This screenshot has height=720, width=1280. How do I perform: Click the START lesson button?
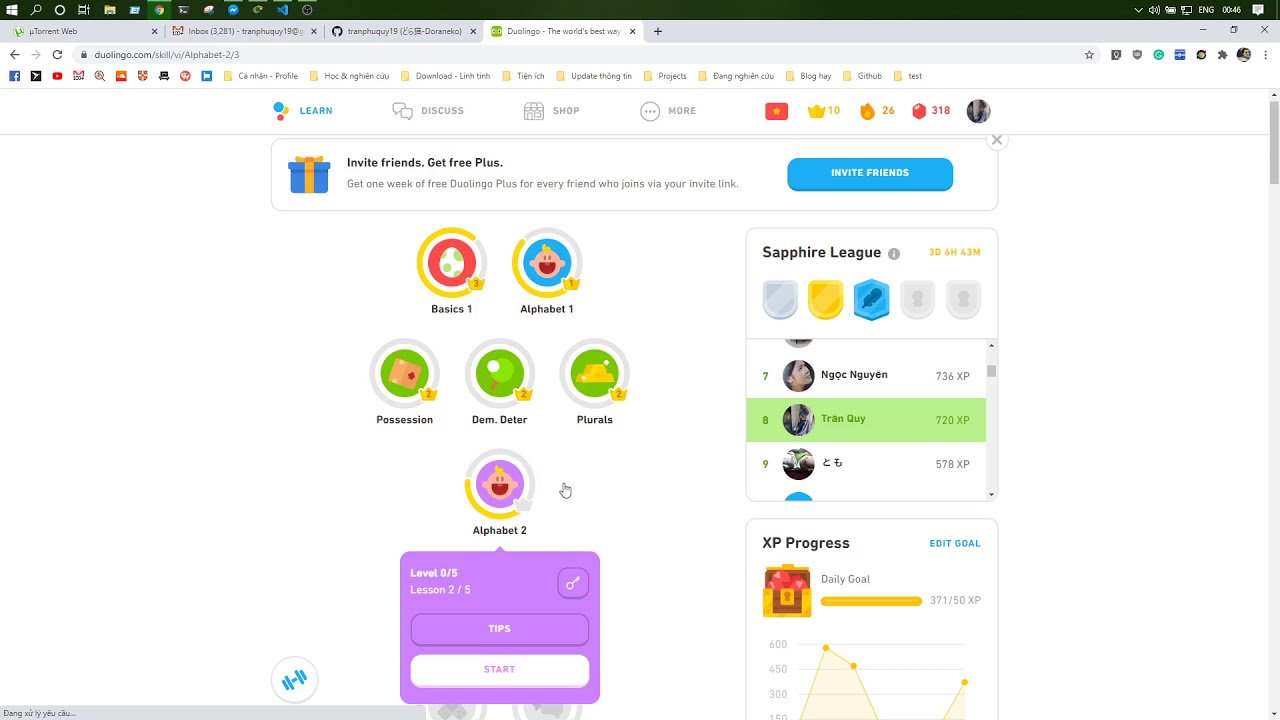coord(499,670)
